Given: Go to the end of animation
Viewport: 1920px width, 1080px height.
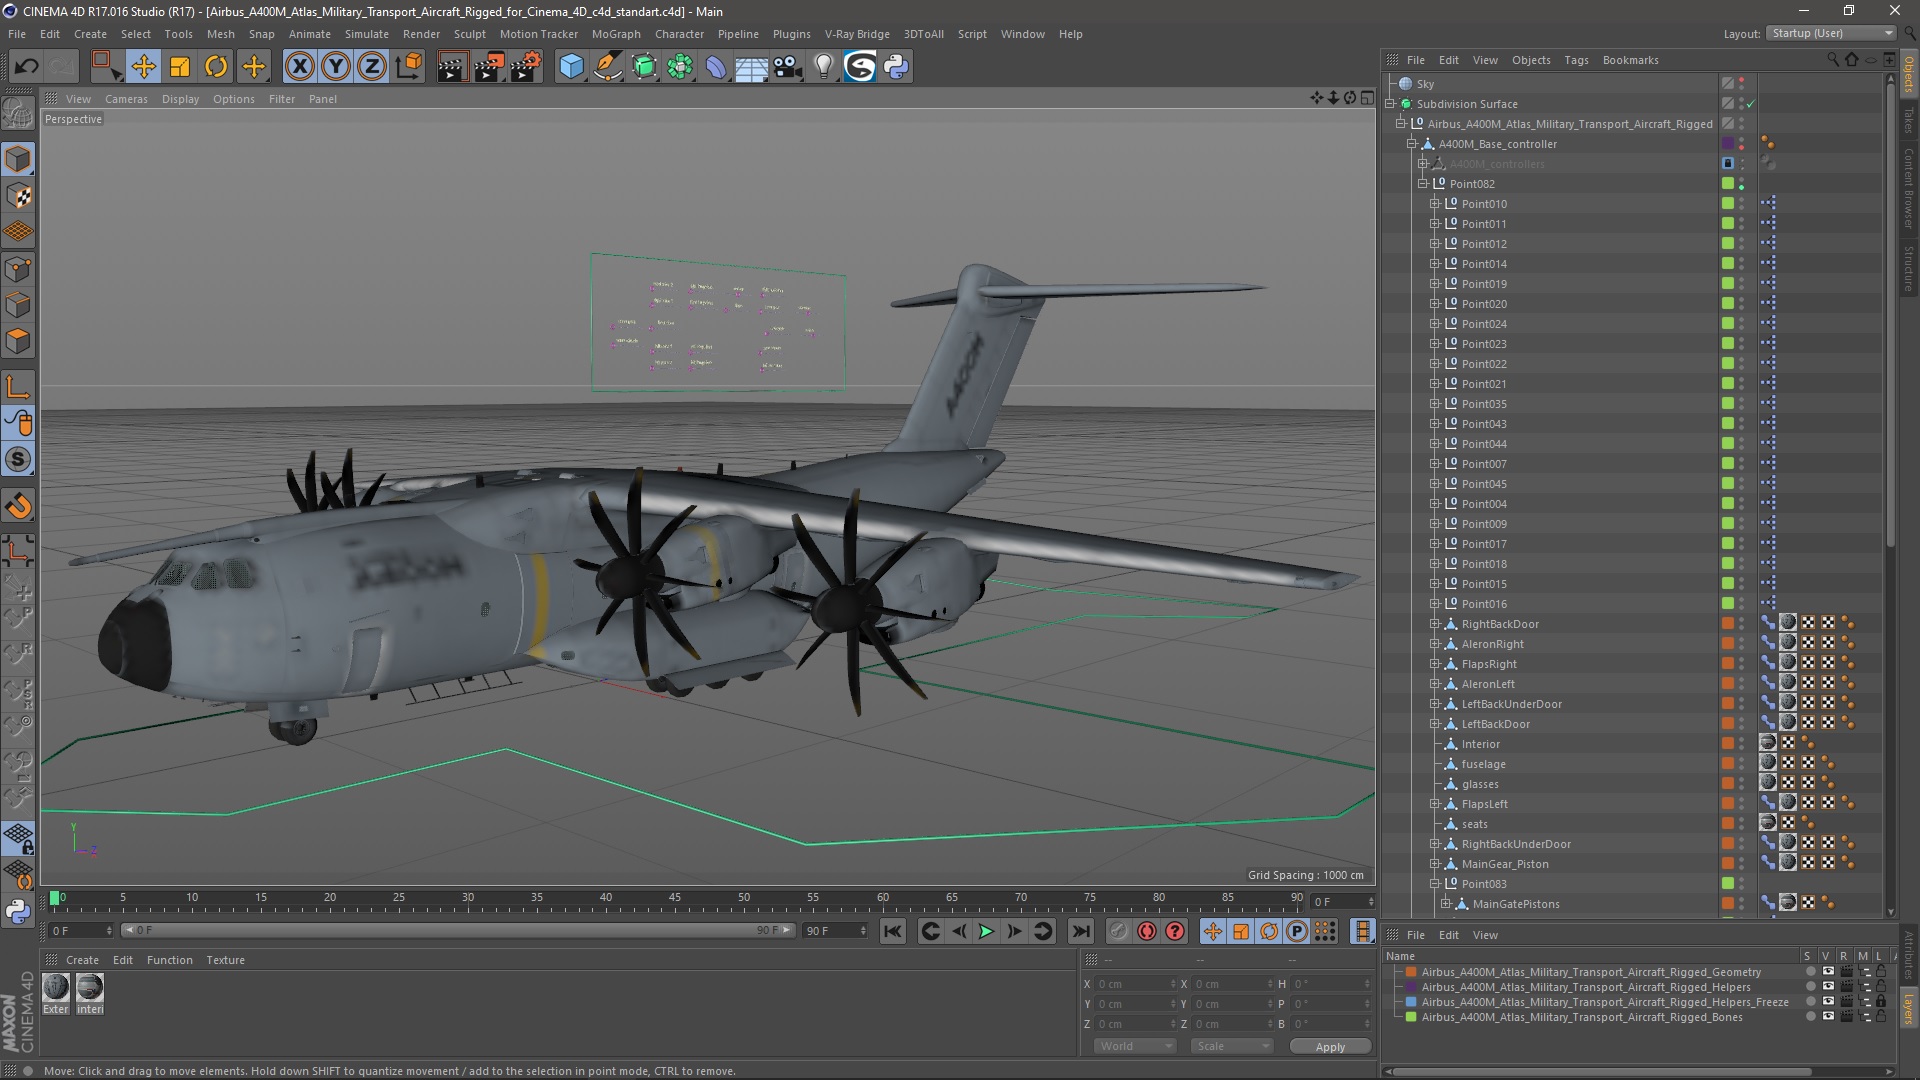Looking at the screenshot, I should (x=1080, y=931).
